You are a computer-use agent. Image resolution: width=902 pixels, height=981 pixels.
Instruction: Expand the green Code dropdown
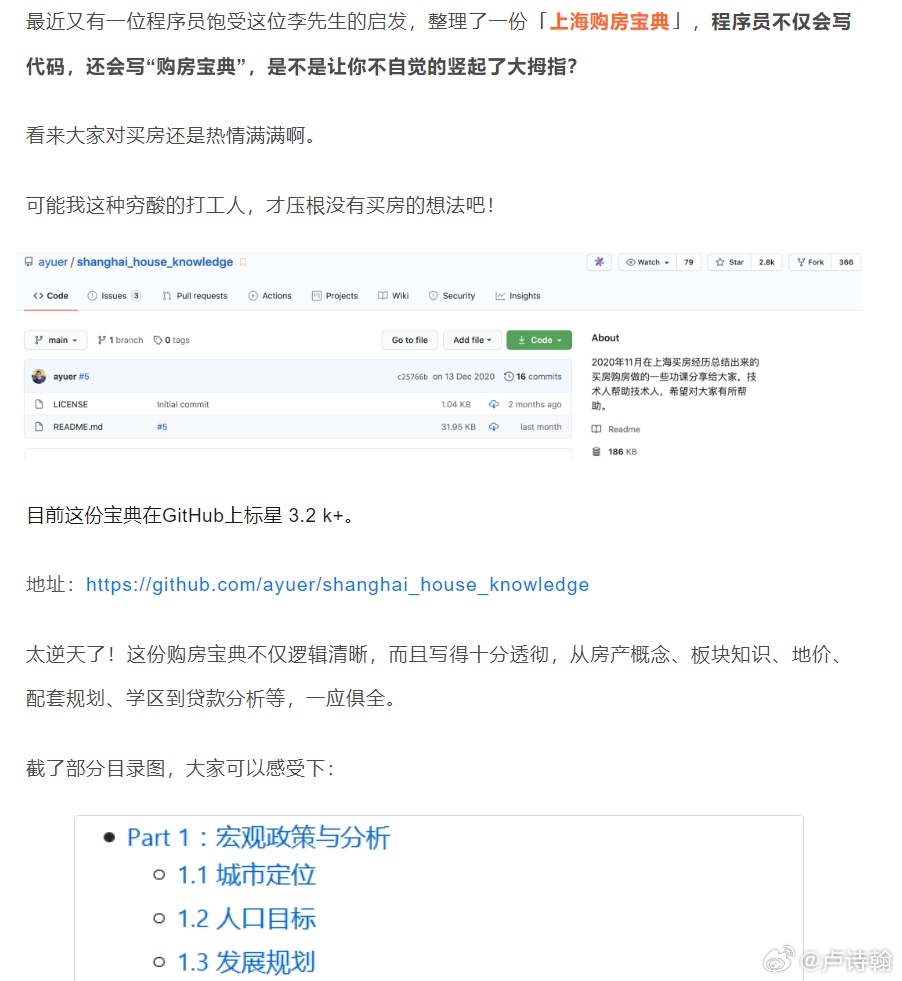point(539,340)
